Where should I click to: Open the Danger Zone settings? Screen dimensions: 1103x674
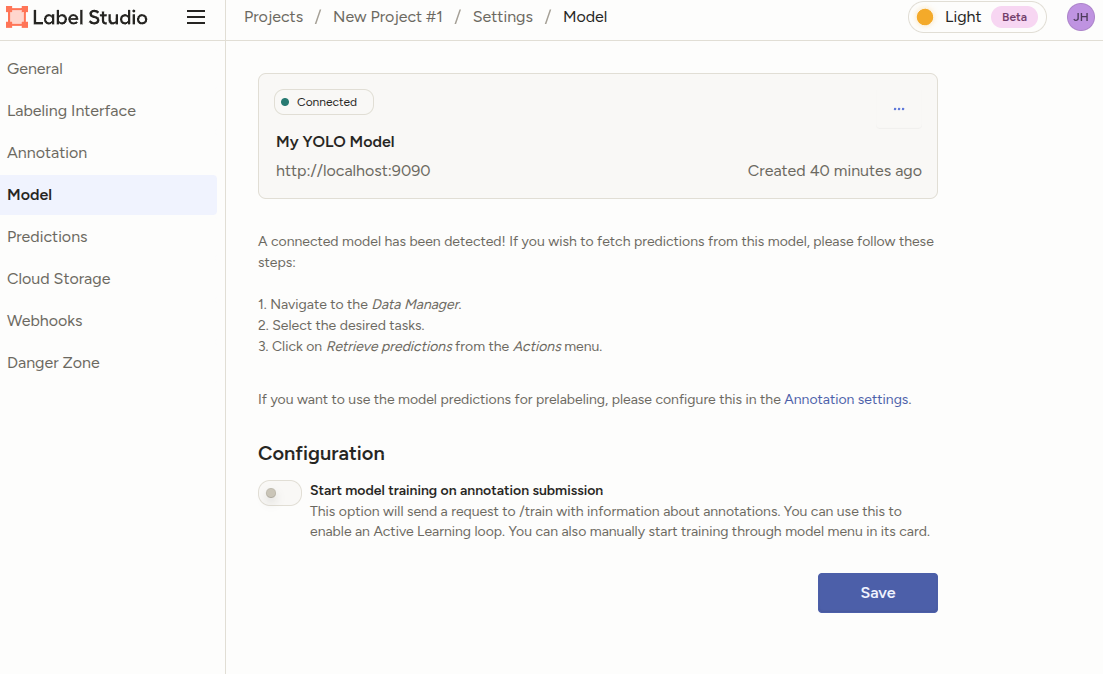(x=53, y=363)
